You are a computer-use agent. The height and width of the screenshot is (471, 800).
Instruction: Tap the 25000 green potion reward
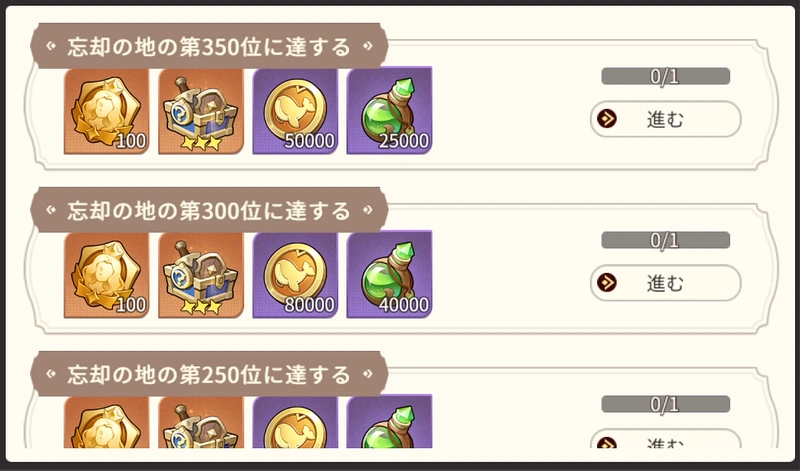389,111
